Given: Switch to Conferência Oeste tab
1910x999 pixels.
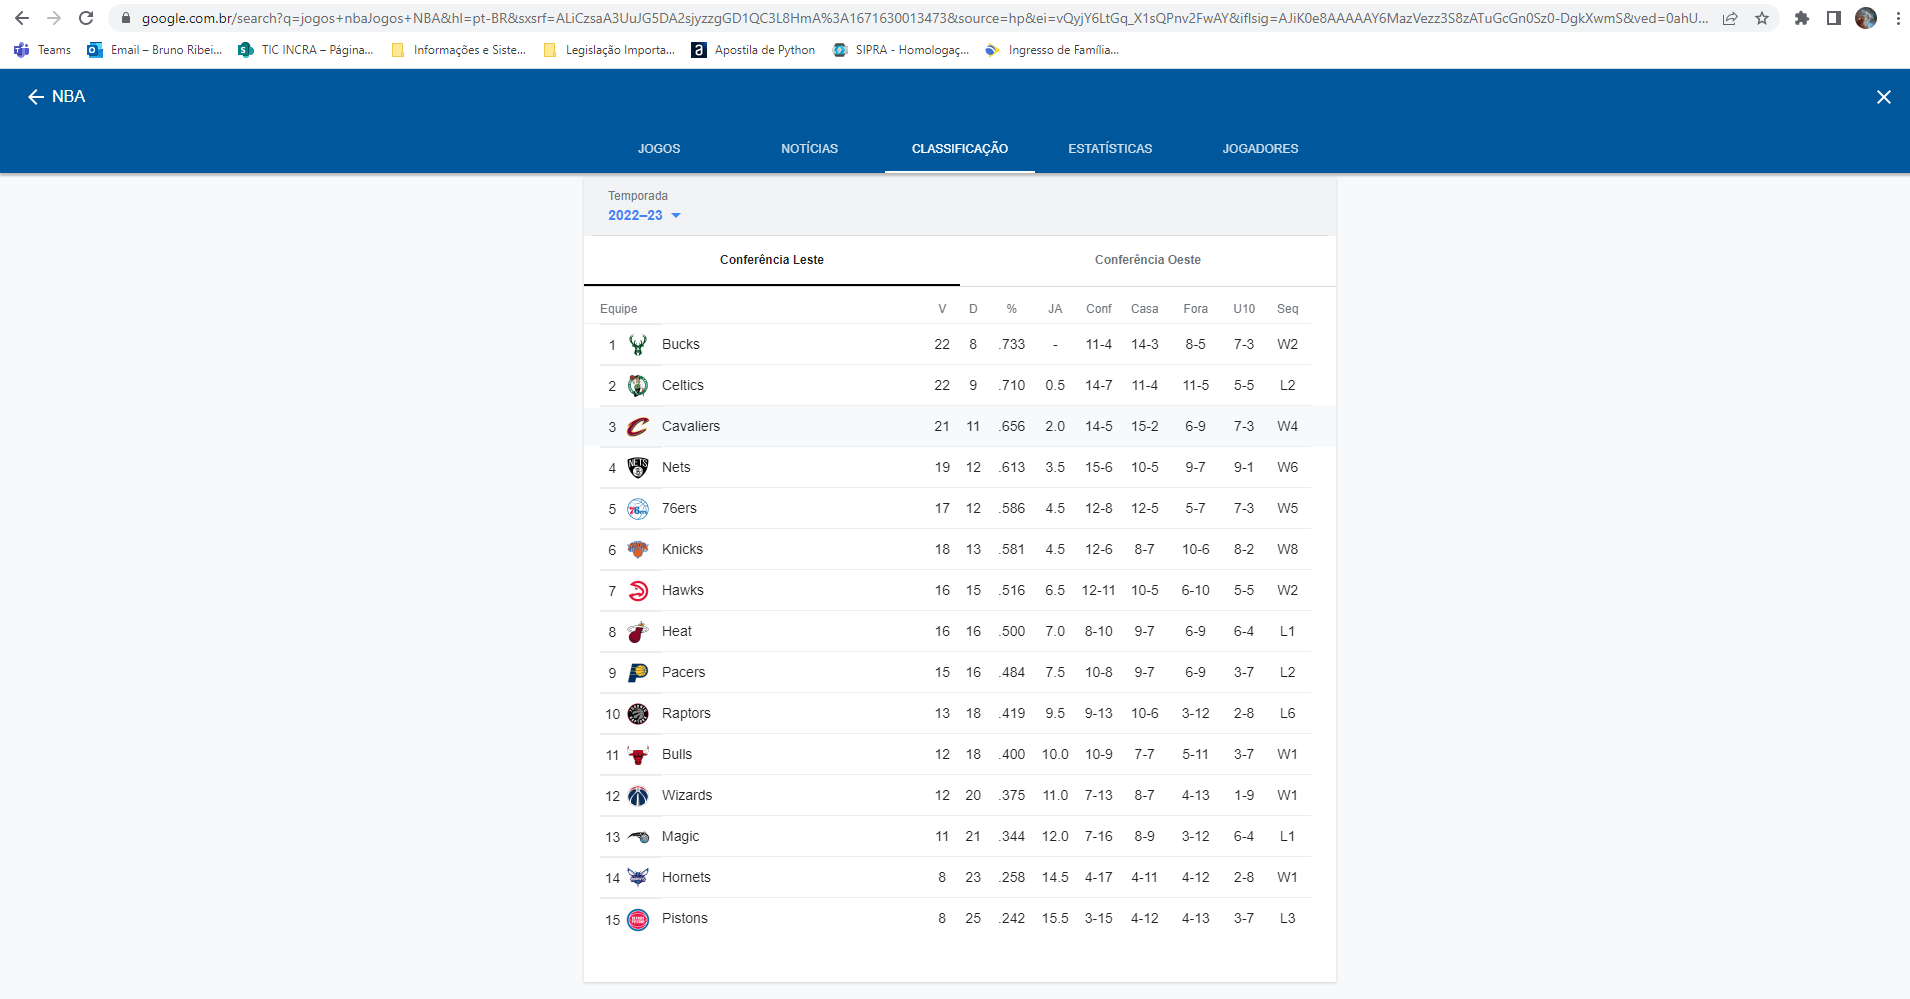Looking at the screenshot, I should [1148, 260].
